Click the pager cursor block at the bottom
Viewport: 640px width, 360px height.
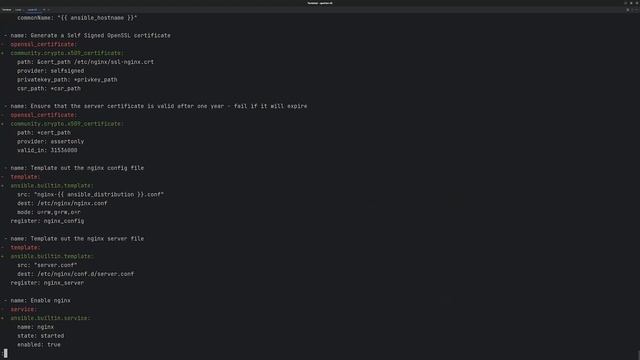[x=5, y=353]
